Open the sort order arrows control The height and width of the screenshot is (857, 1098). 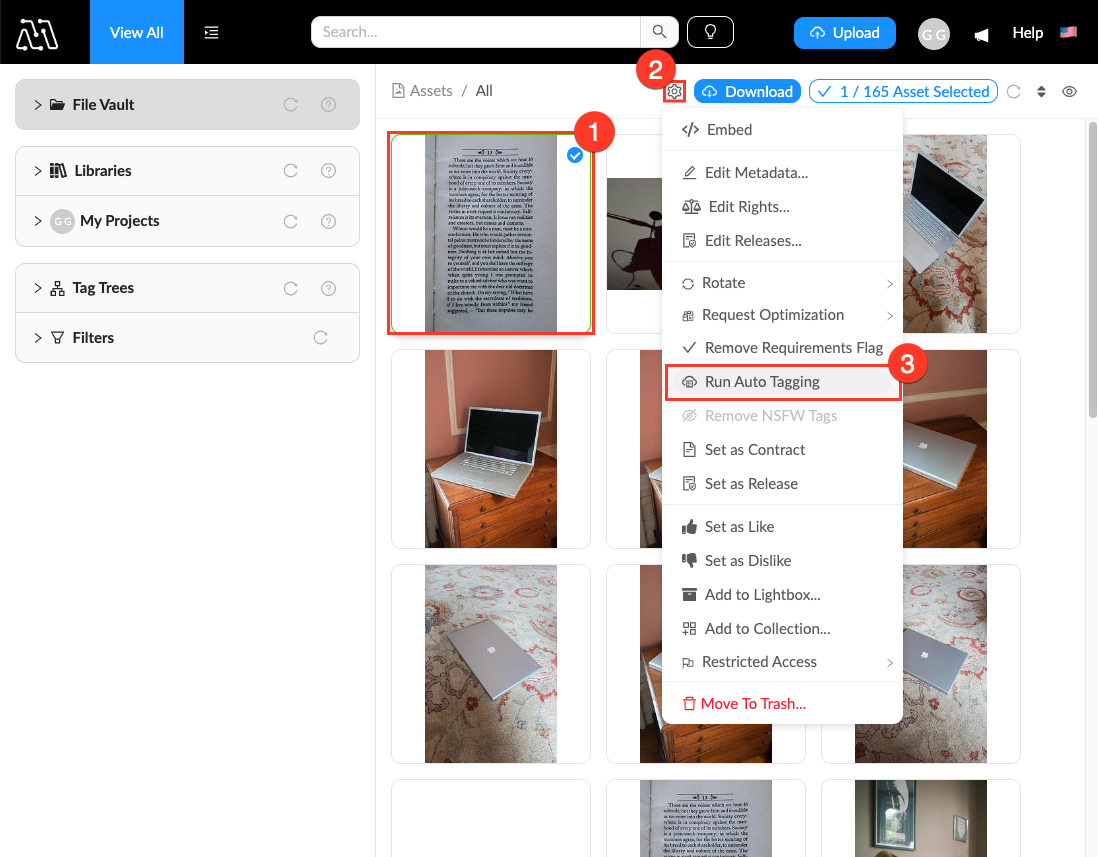[x=1041, y=92]
